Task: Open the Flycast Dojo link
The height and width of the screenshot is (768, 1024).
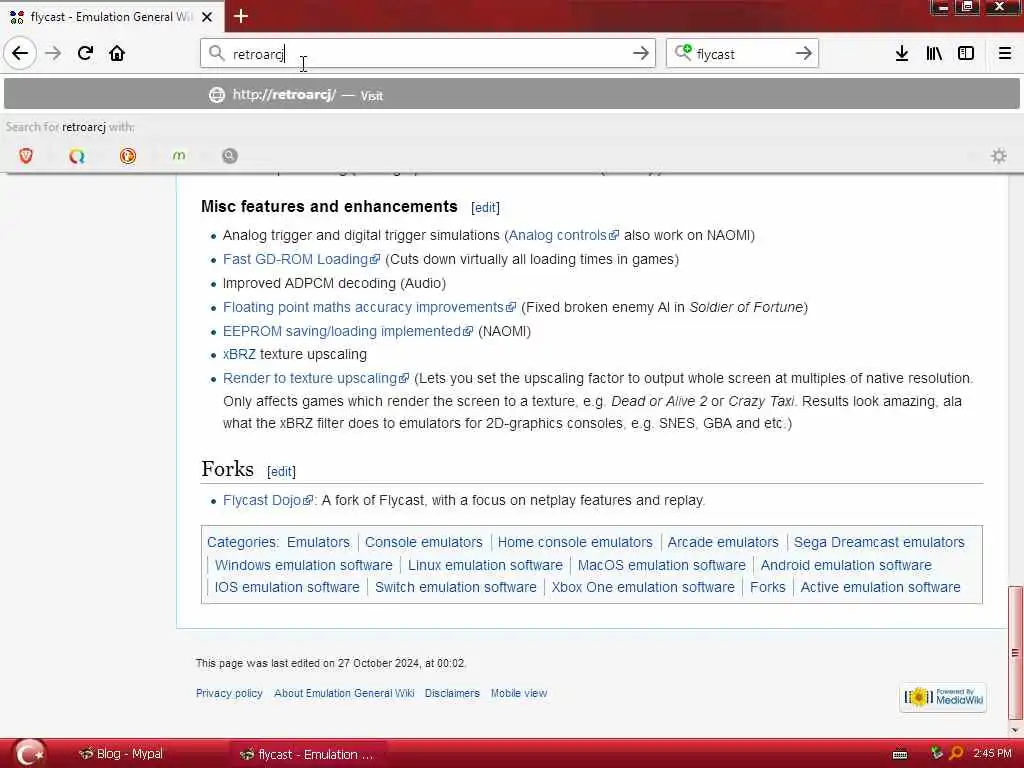Action: [267, 500]
